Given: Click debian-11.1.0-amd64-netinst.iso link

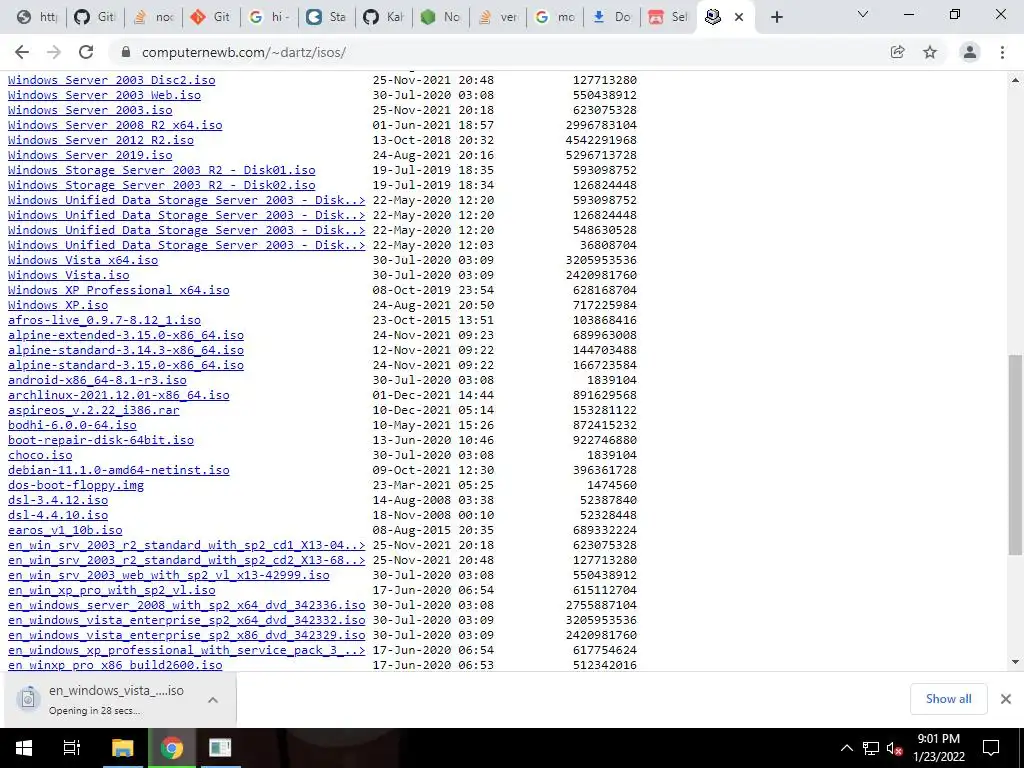Looking at the screenshot, I should point(119,470).
